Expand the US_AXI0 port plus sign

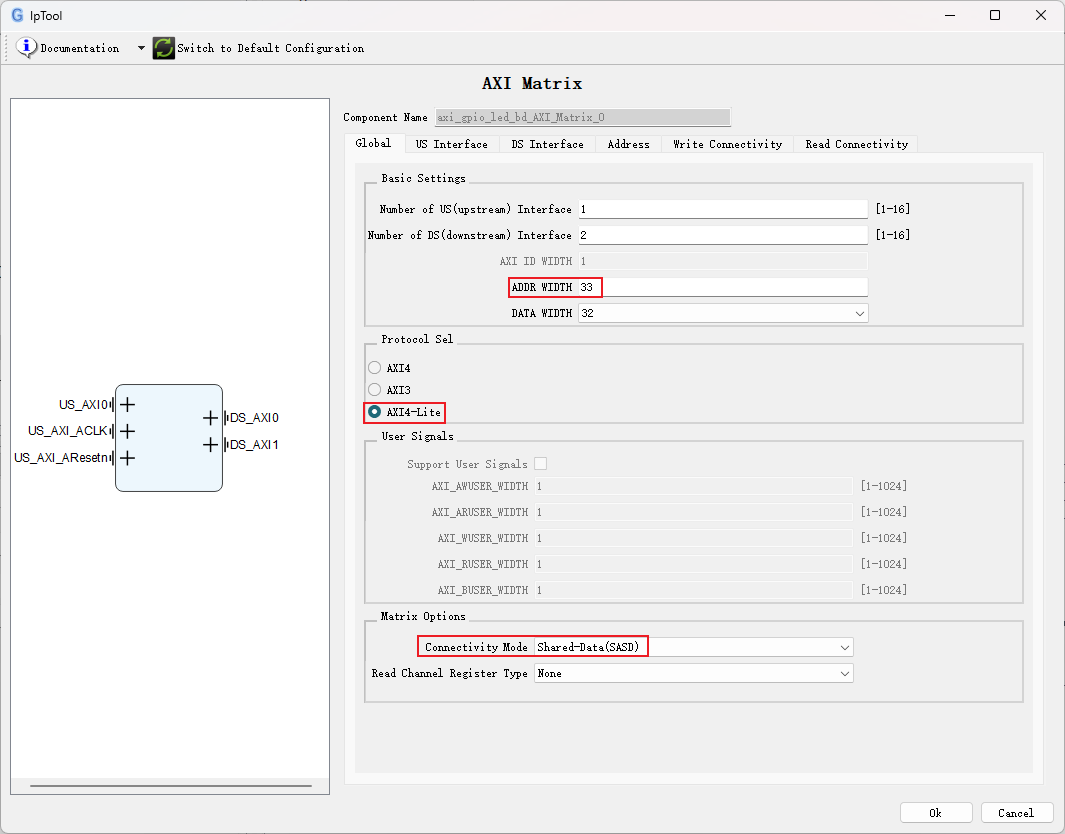coord(127,405)
